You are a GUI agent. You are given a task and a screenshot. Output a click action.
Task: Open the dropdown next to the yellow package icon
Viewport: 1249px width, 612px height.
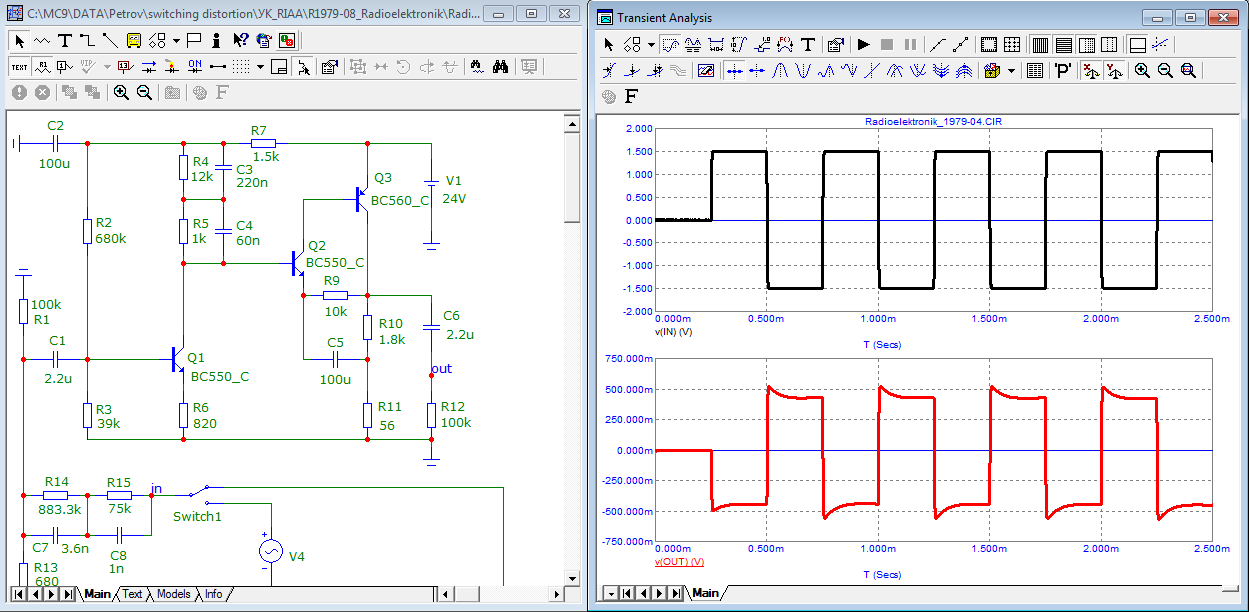(1012, 71)
